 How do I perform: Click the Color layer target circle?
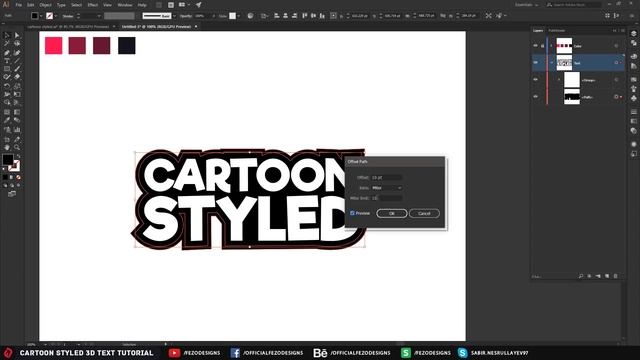coord(616,46)
